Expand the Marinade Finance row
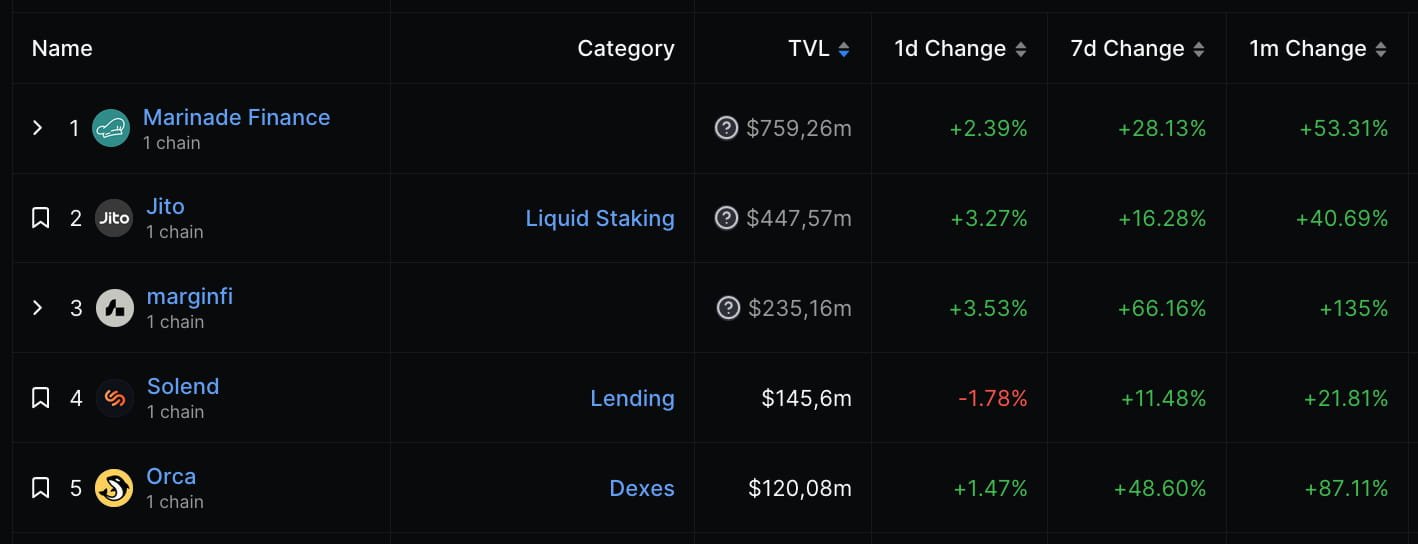 click(x=38, y=128)
